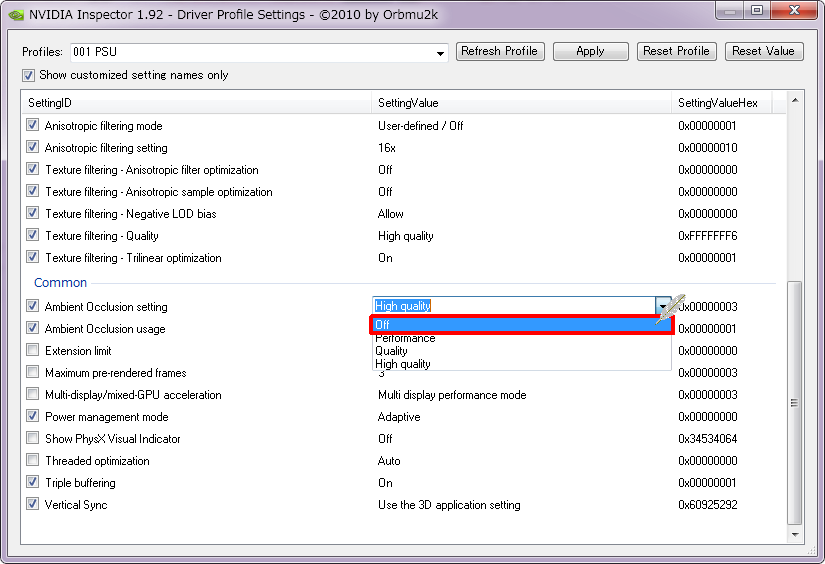
Task: Click the Refresh Profile button
Action: coord(500,52)
